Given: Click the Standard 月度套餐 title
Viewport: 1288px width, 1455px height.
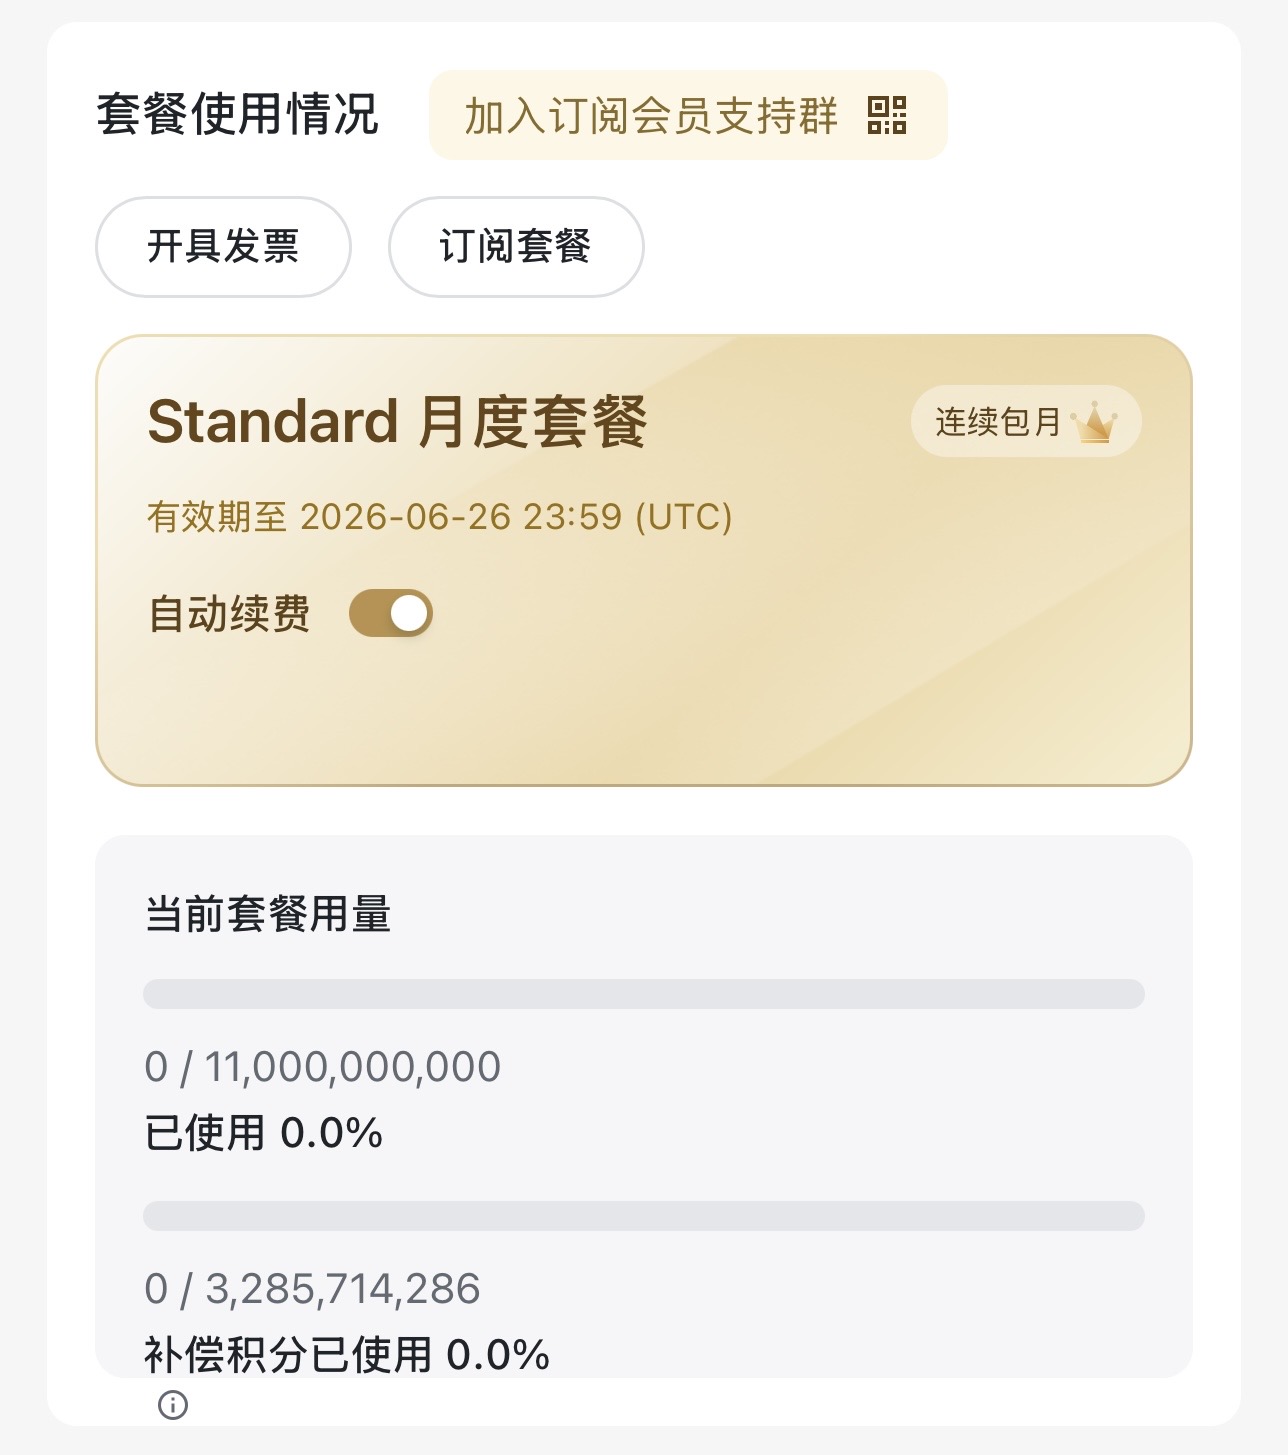Looking at the screenshot, I should click(397, 422).
